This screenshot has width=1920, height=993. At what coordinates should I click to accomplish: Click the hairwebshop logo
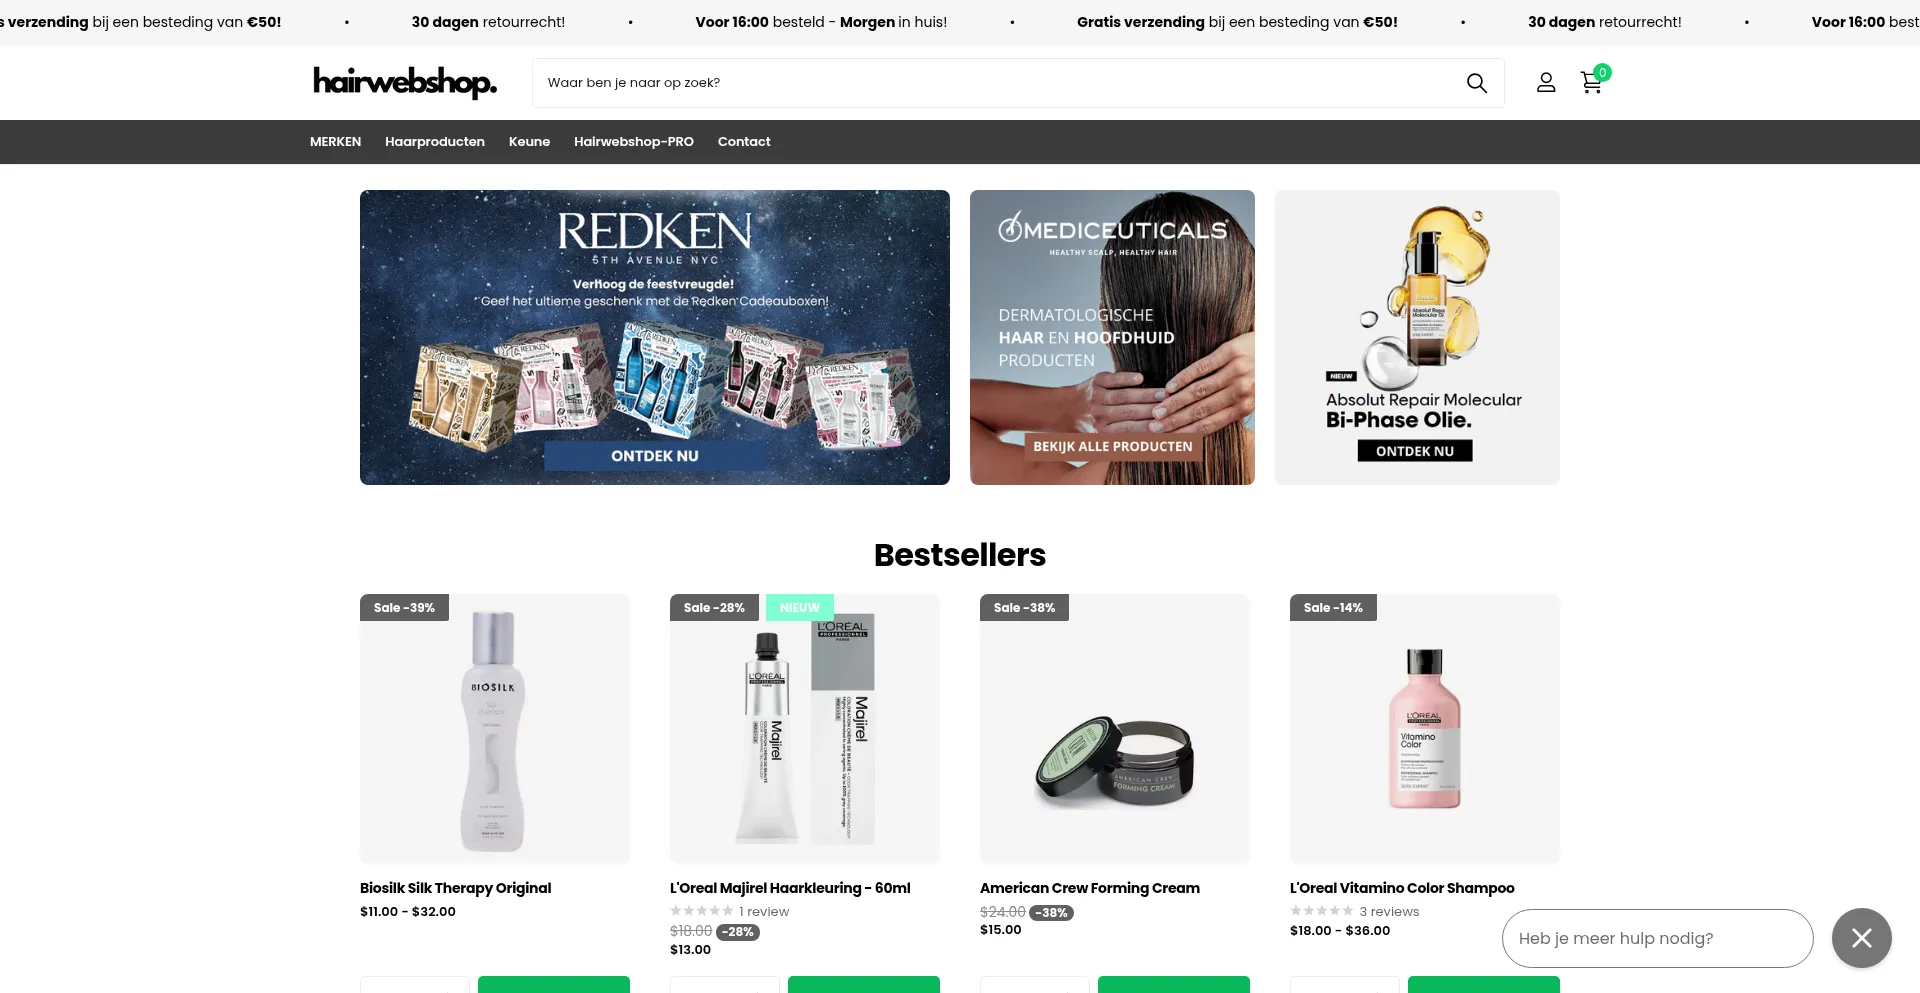coord(405,82)
